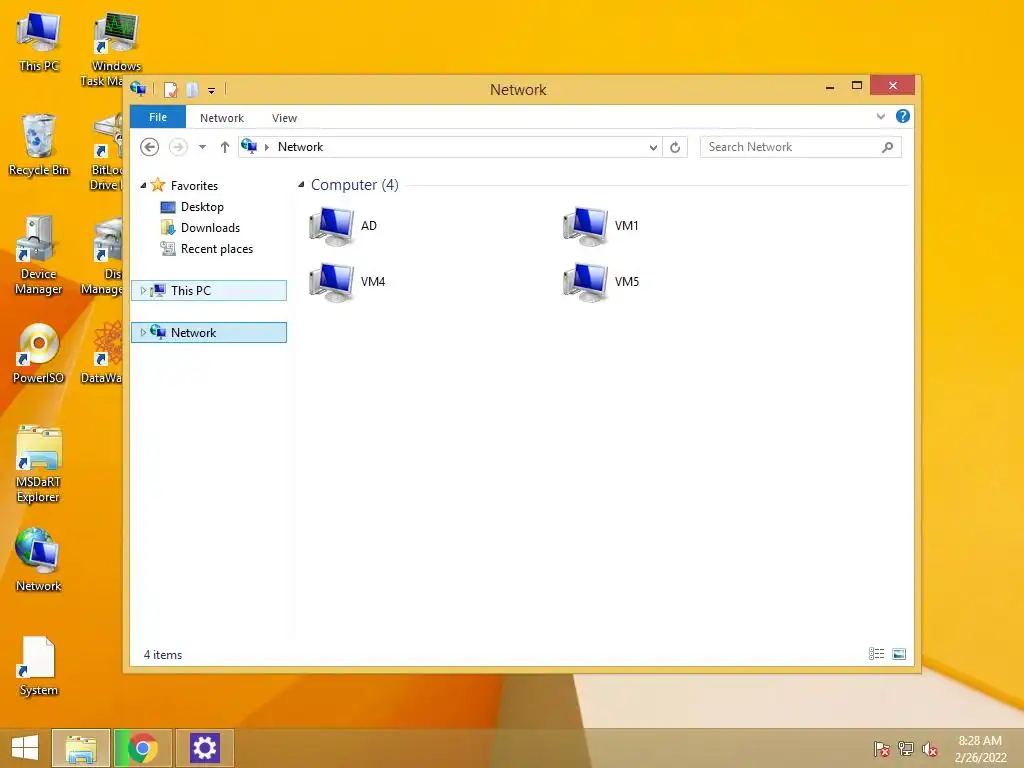The width and height of the screenshot is (1024, 768).
Task: Select the VM4 computer icon
Action: click(x=332, y=282)
